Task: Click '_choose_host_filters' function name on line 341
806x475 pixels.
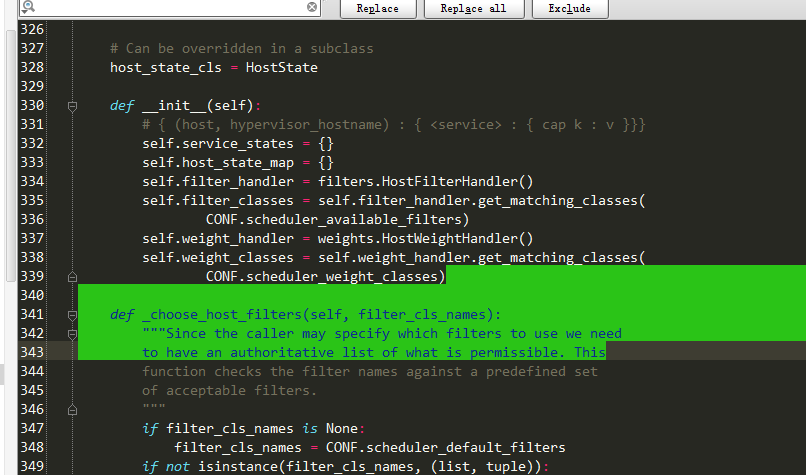Action: click(x=222, y=315)
